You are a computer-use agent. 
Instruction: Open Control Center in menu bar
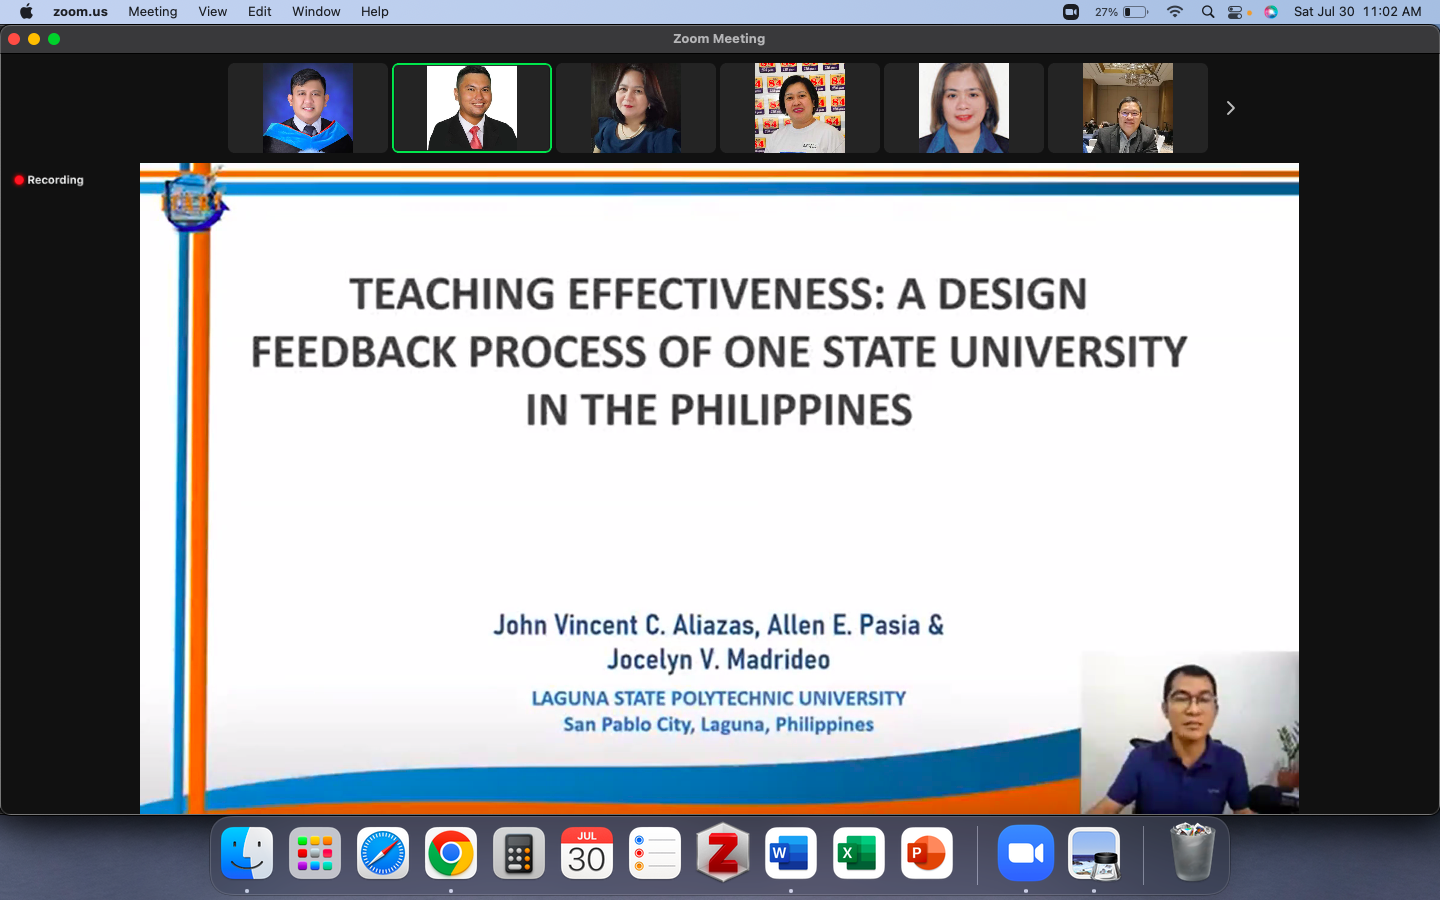coord(1236,12)
